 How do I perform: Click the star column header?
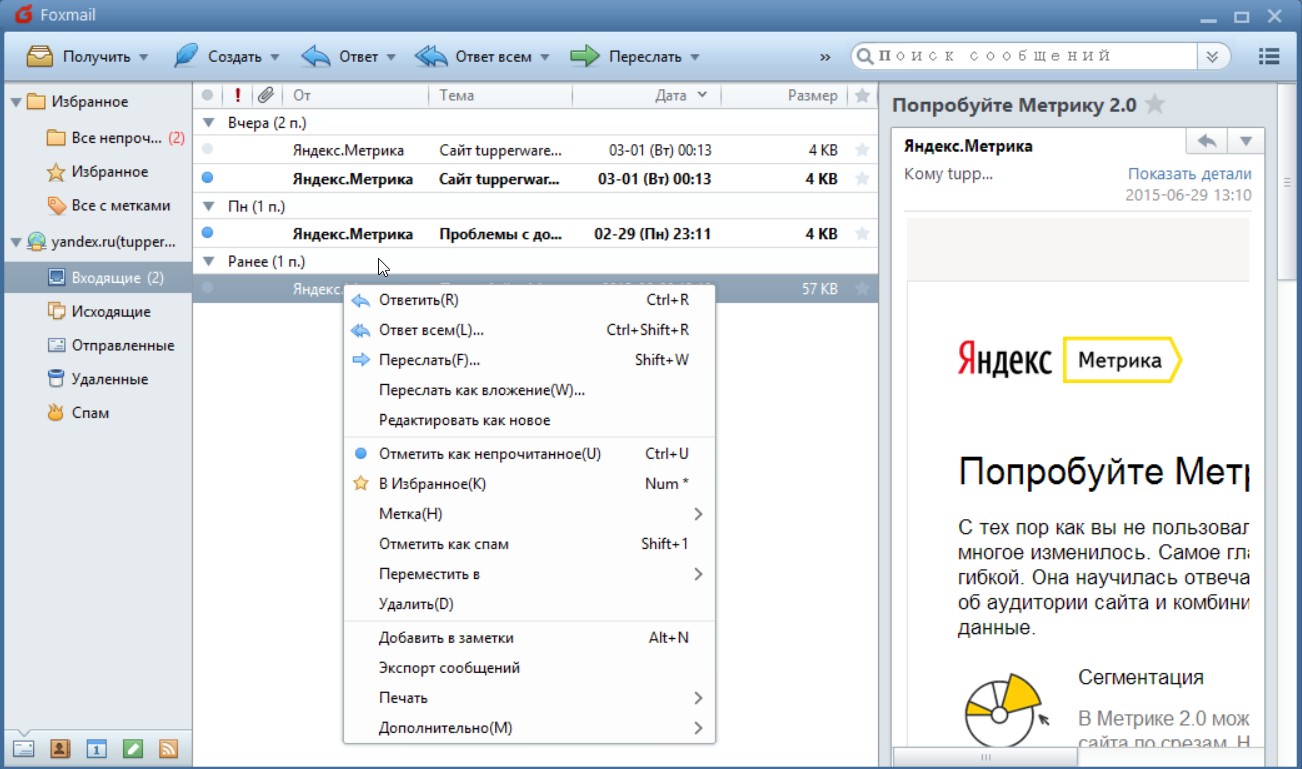point(862,96)
